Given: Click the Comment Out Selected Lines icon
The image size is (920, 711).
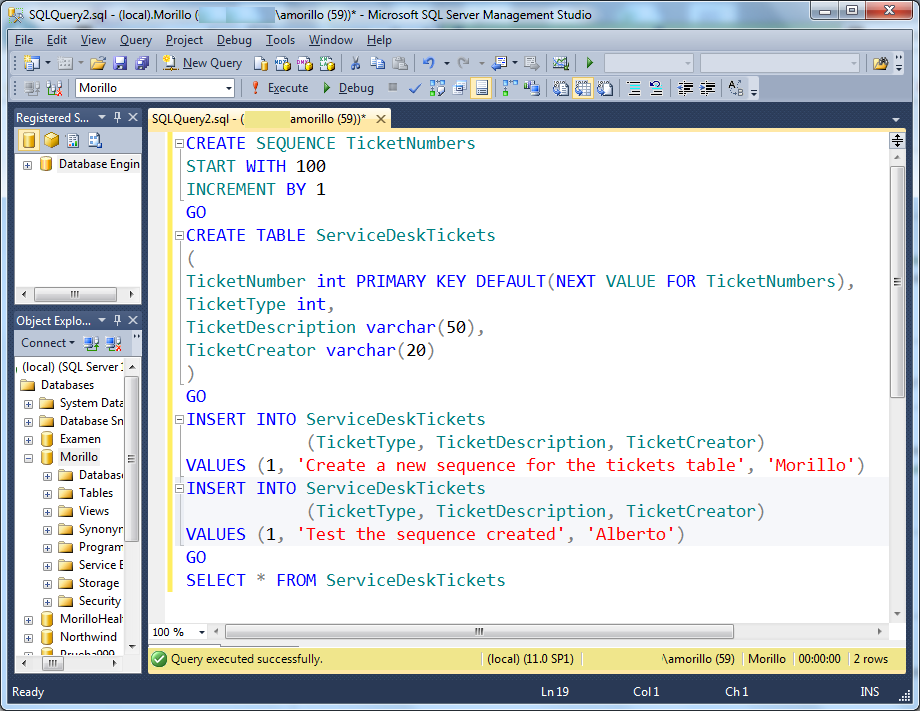Looking at the screenshot, I should [634, 89].
